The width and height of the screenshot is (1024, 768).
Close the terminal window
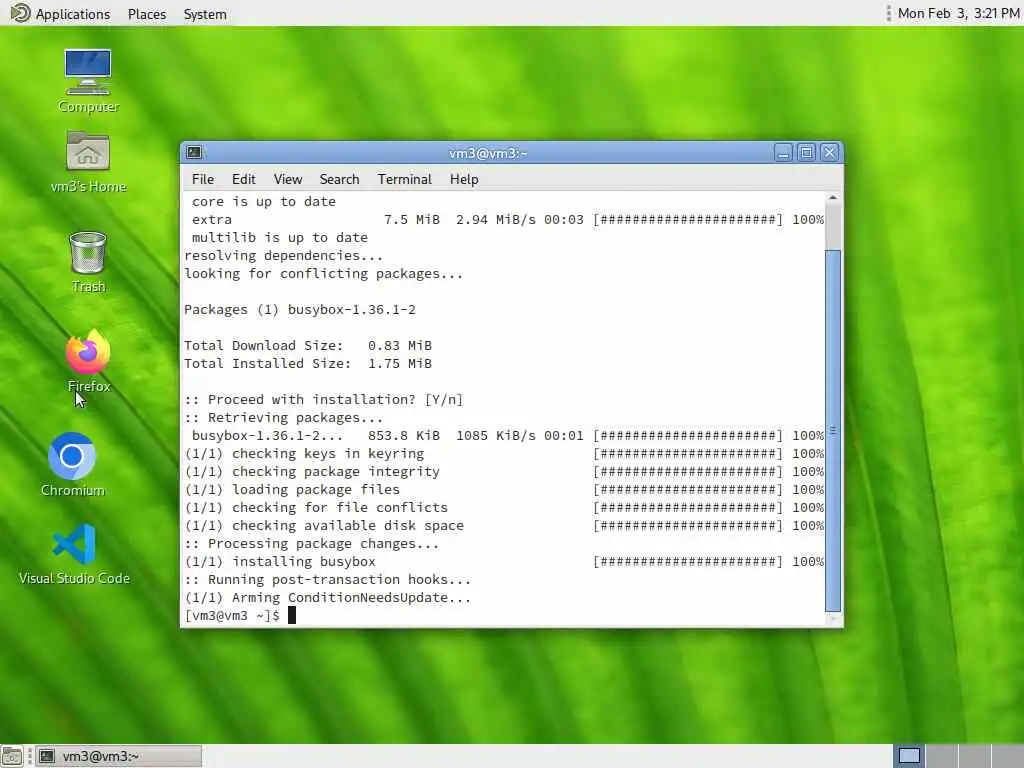829,153
